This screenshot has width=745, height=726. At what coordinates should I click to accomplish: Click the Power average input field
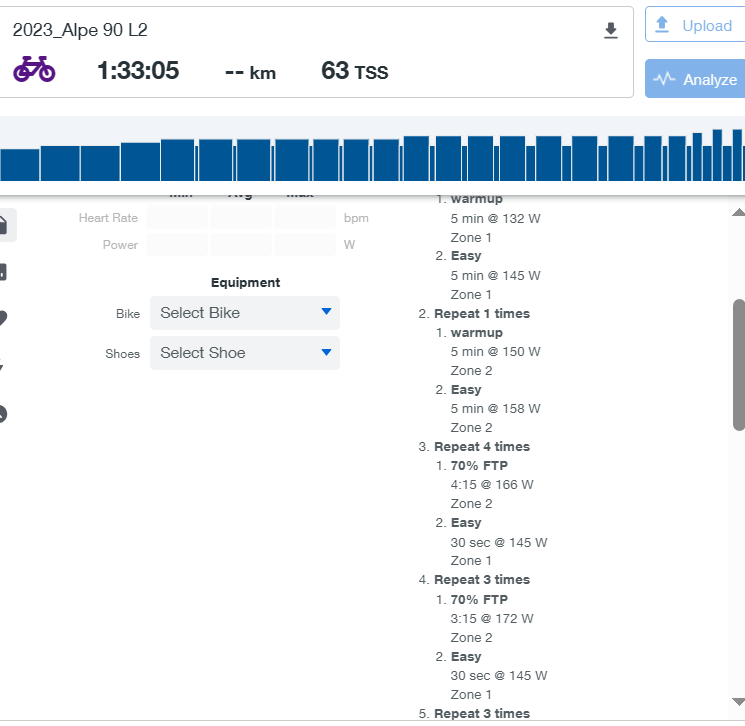[x=241, y=245]
